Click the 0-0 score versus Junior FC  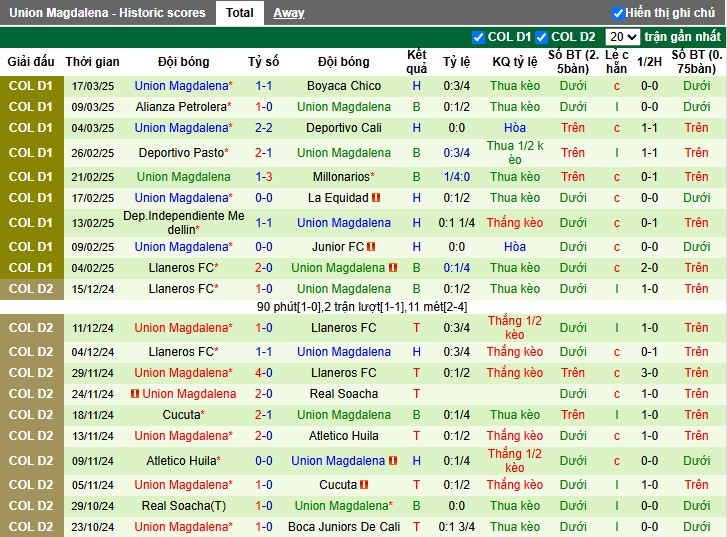click(x=263, y=247)
